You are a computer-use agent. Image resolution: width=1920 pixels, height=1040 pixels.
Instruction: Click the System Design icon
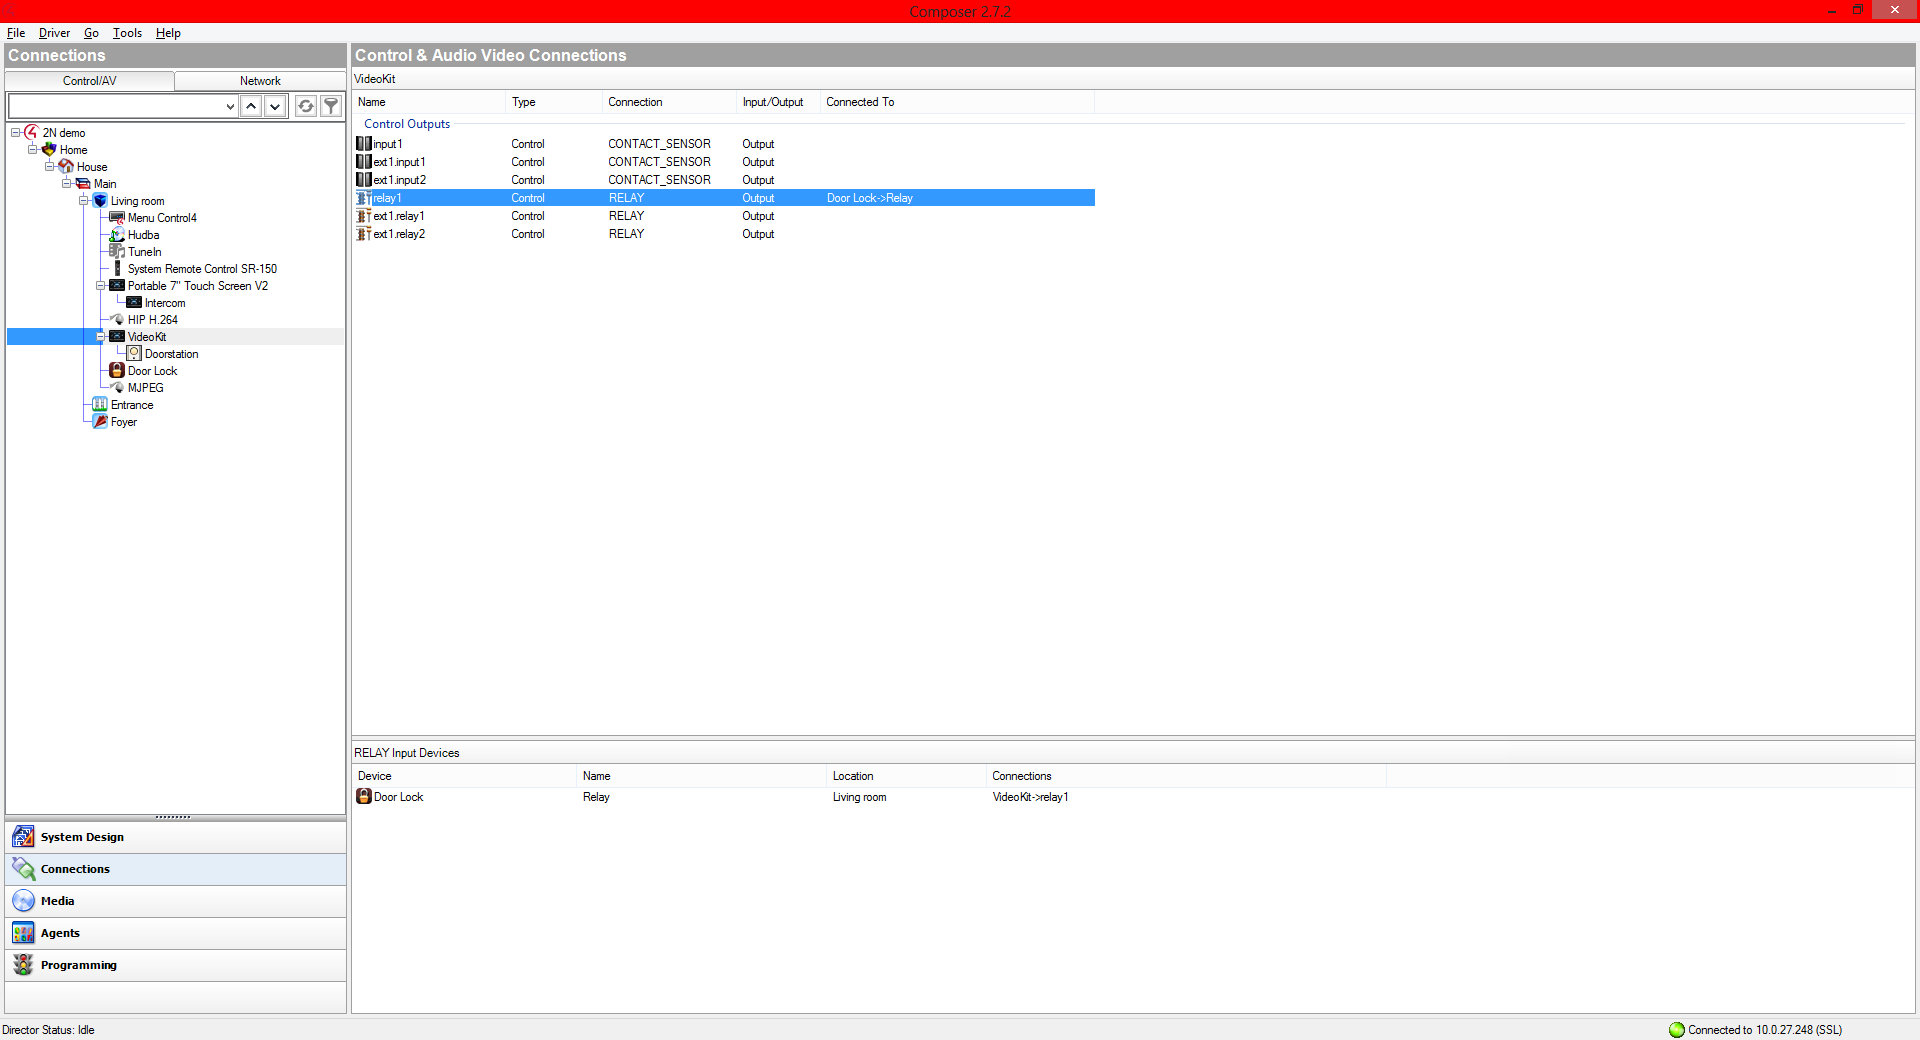click(23, 837)
